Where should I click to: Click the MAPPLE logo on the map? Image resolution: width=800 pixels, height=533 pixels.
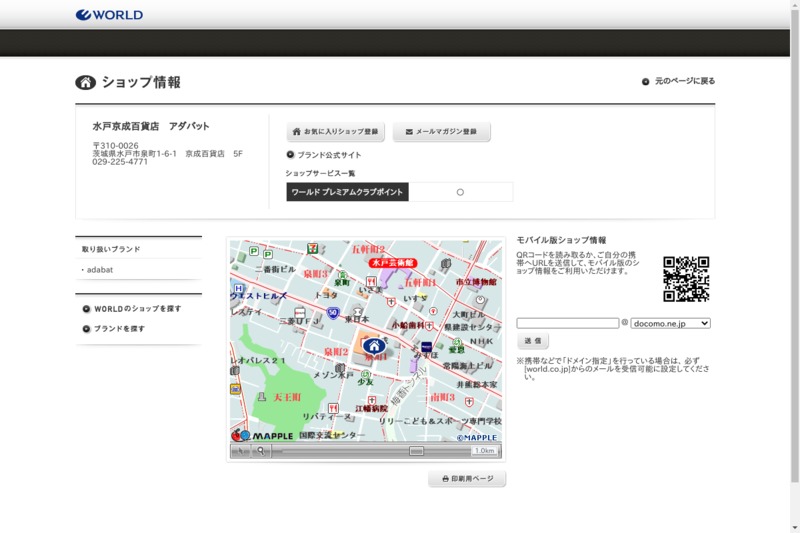(262, 436)
